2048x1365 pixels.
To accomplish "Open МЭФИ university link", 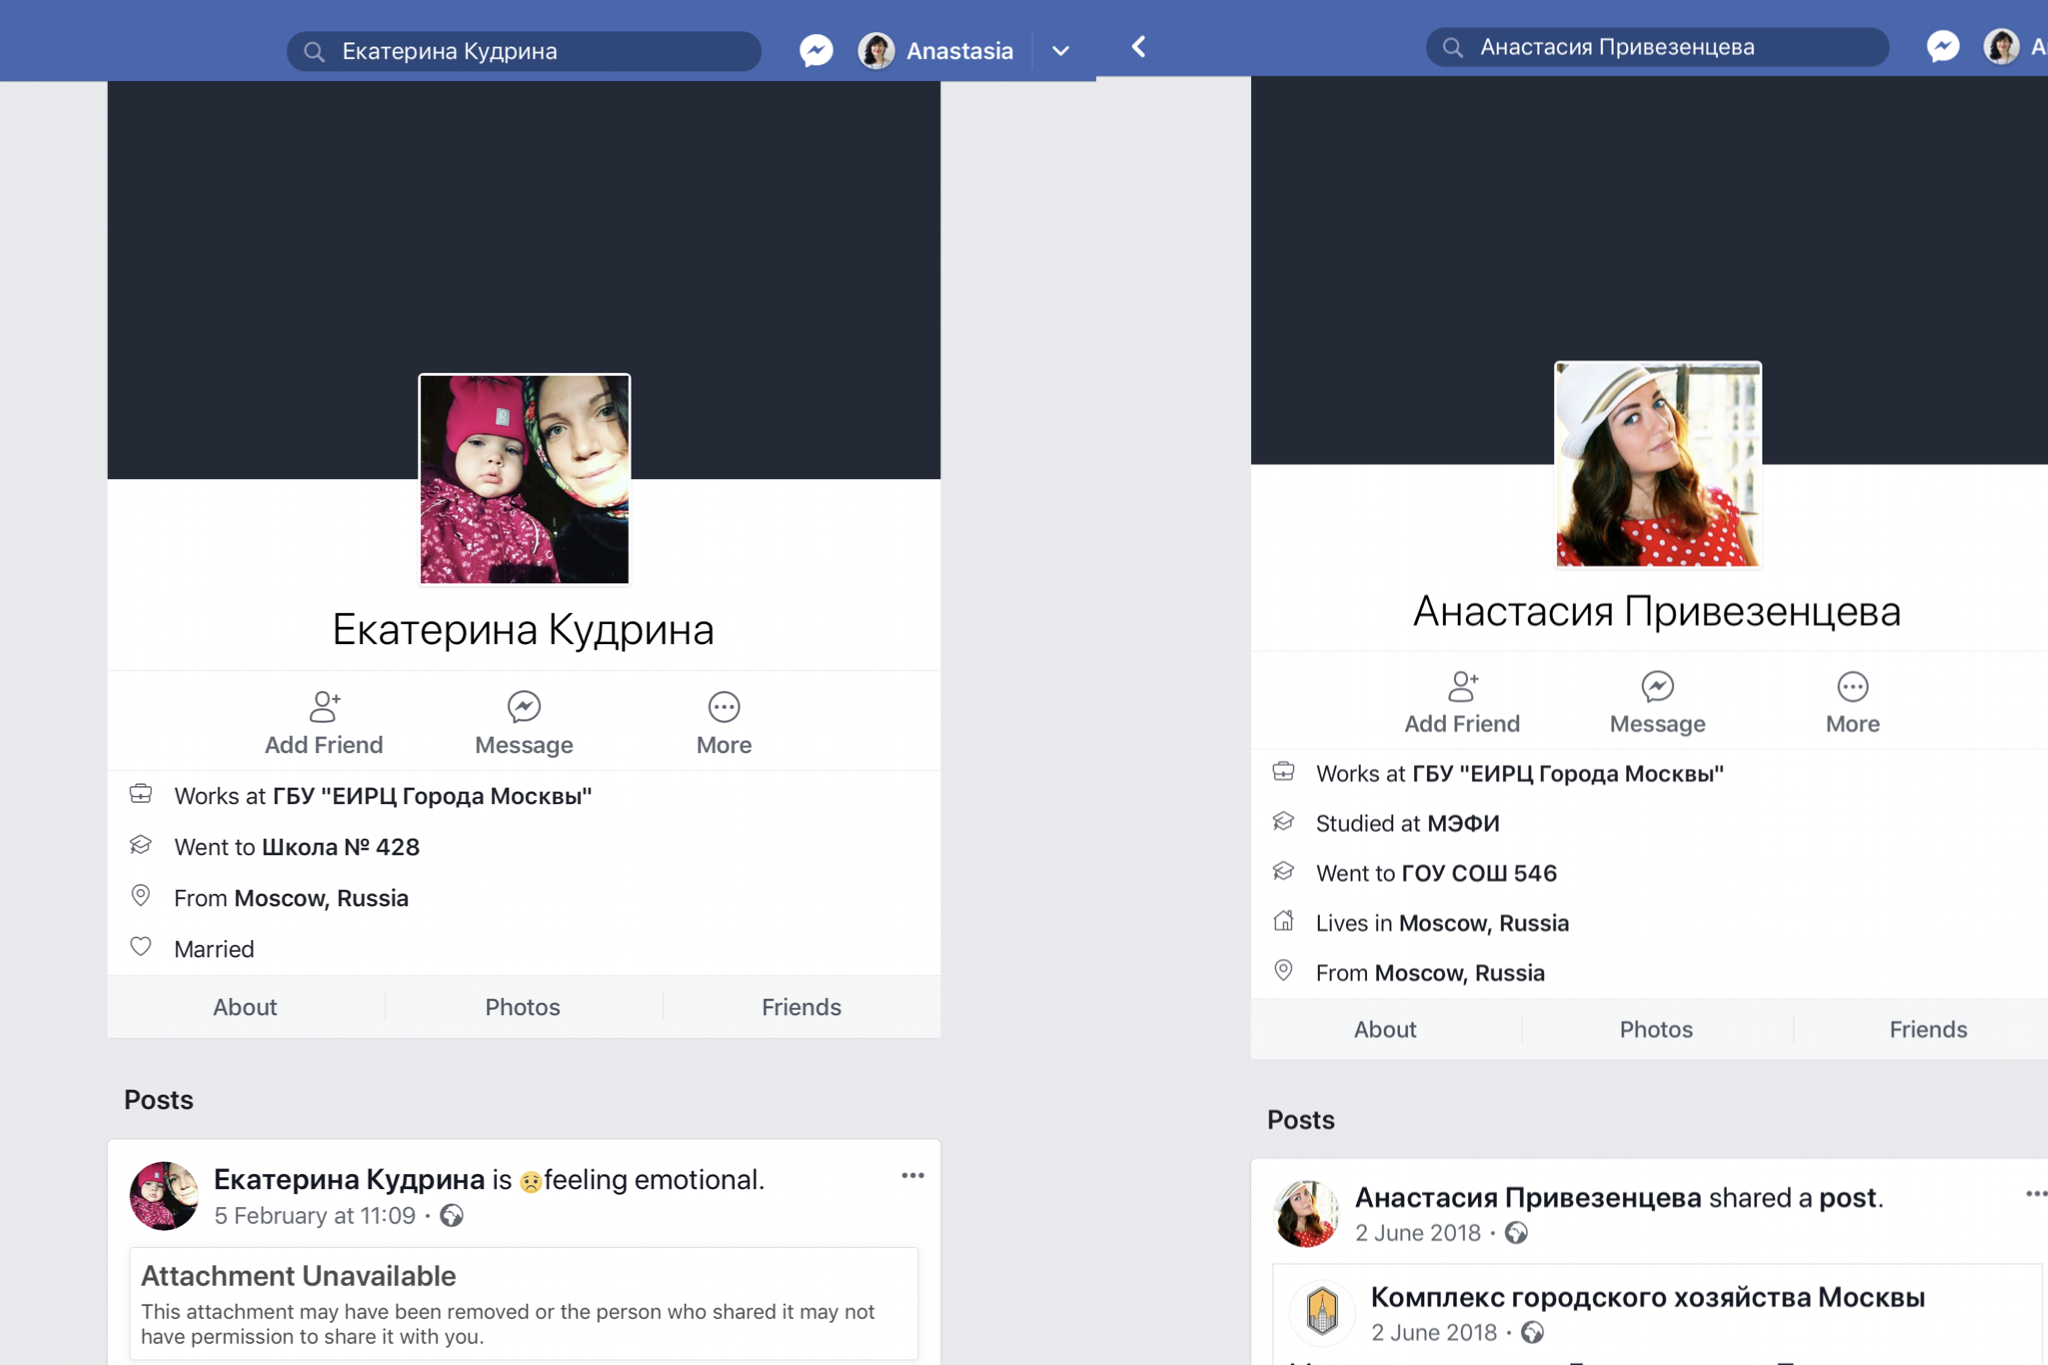I will (1462, 823).
